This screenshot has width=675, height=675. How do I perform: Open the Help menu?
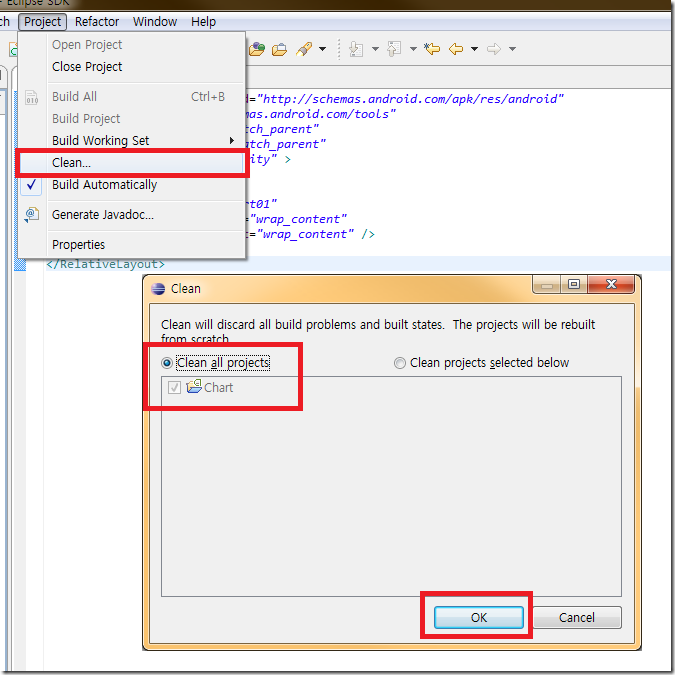pos(204,22)
